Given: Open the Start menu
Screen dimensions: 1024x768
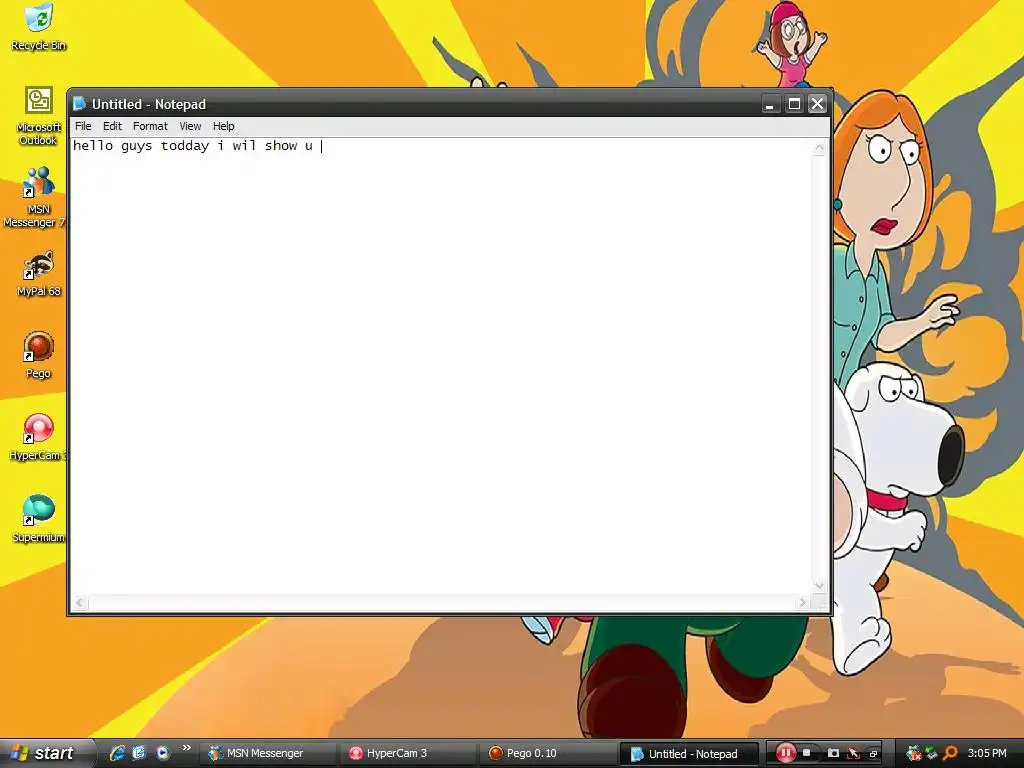Looking at the screenshot, I should [x=46, y=753].
